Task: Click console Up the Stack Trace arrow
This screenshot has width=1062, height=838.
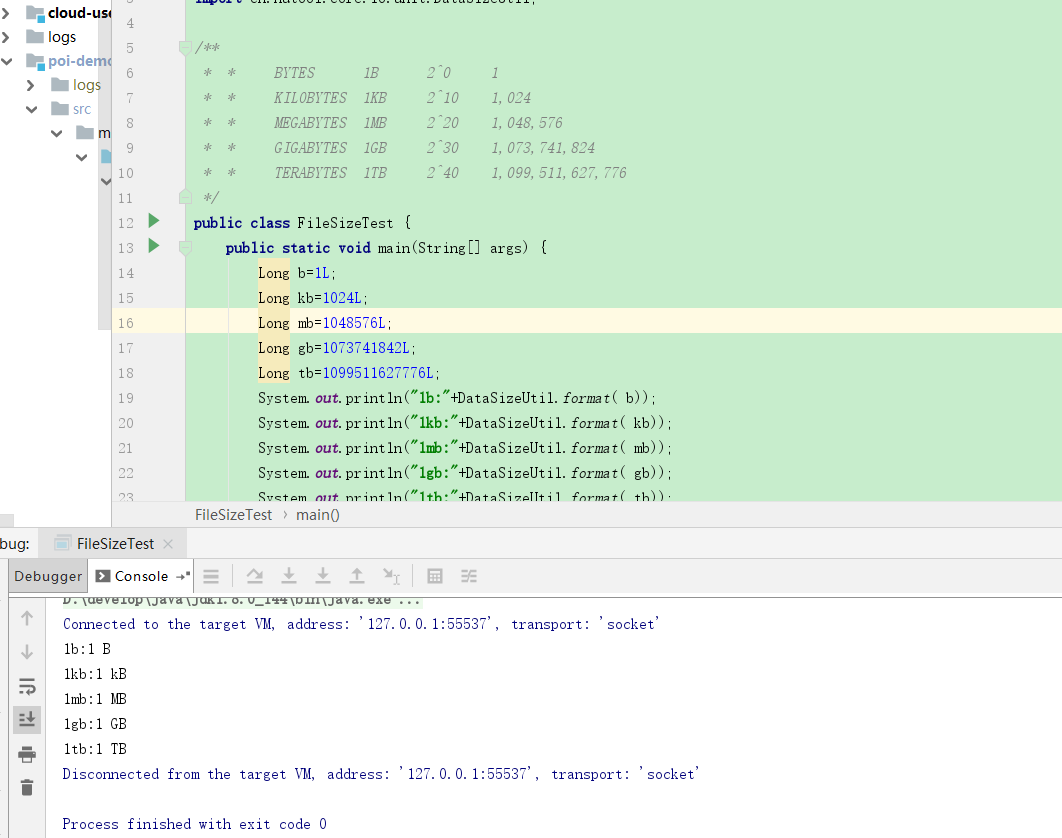Action: coord(27,618)
